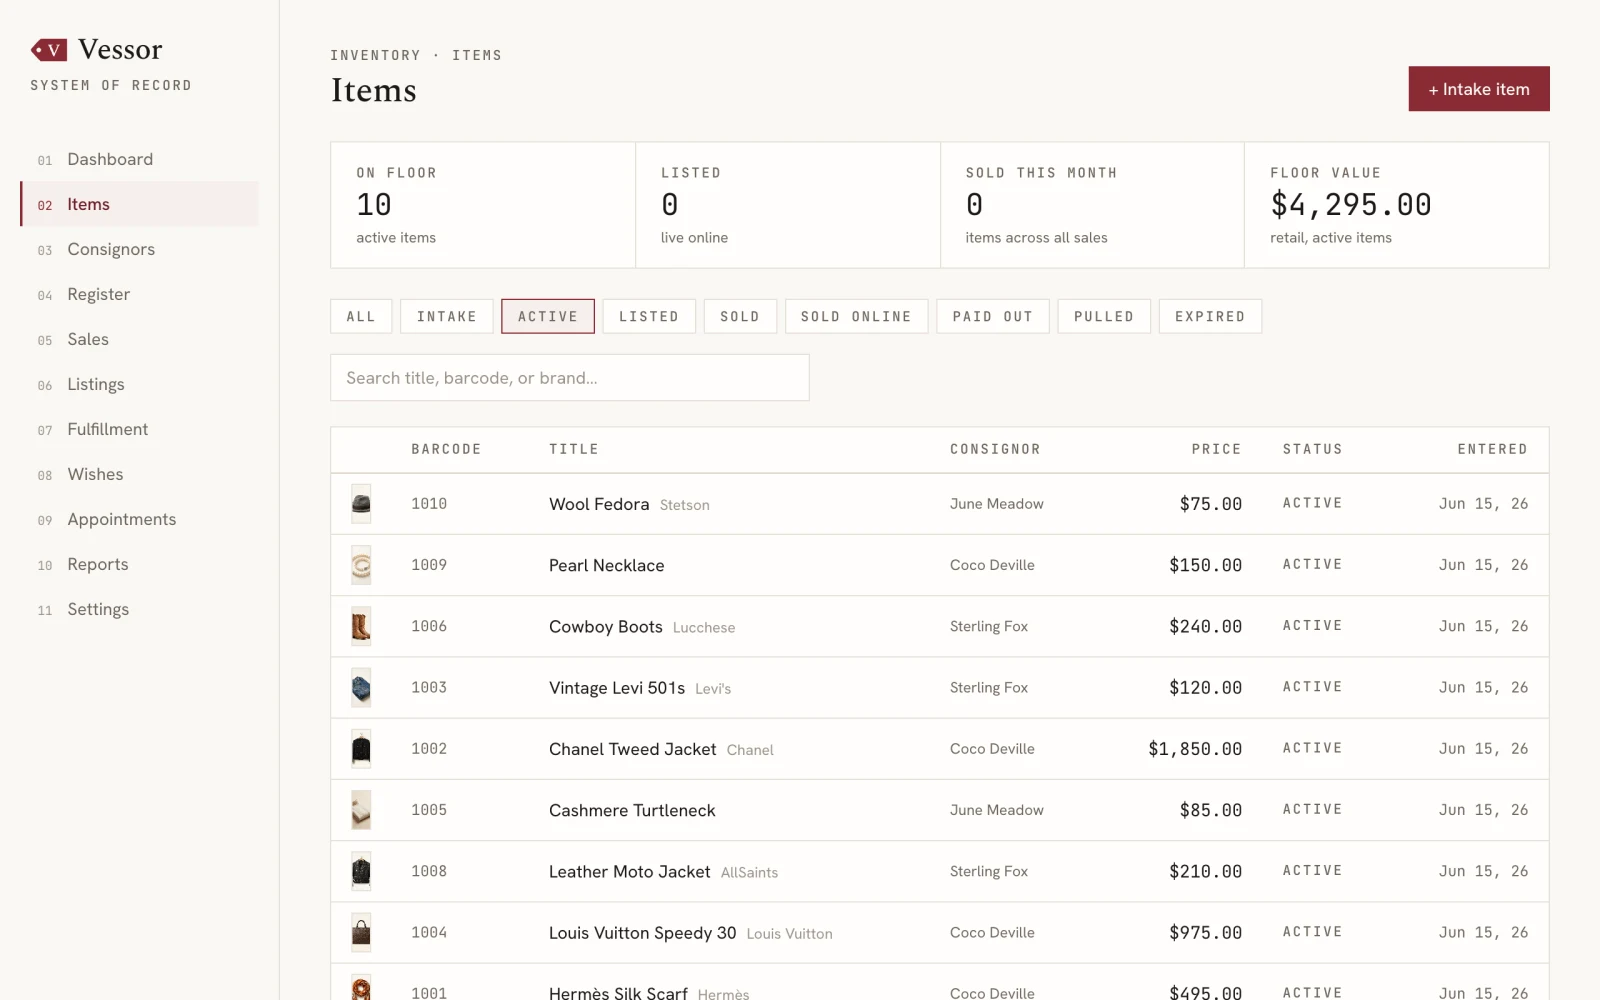1600x1000 pixels.
Task: Click barcode 1009 in the table
Action: pos(429,565)
